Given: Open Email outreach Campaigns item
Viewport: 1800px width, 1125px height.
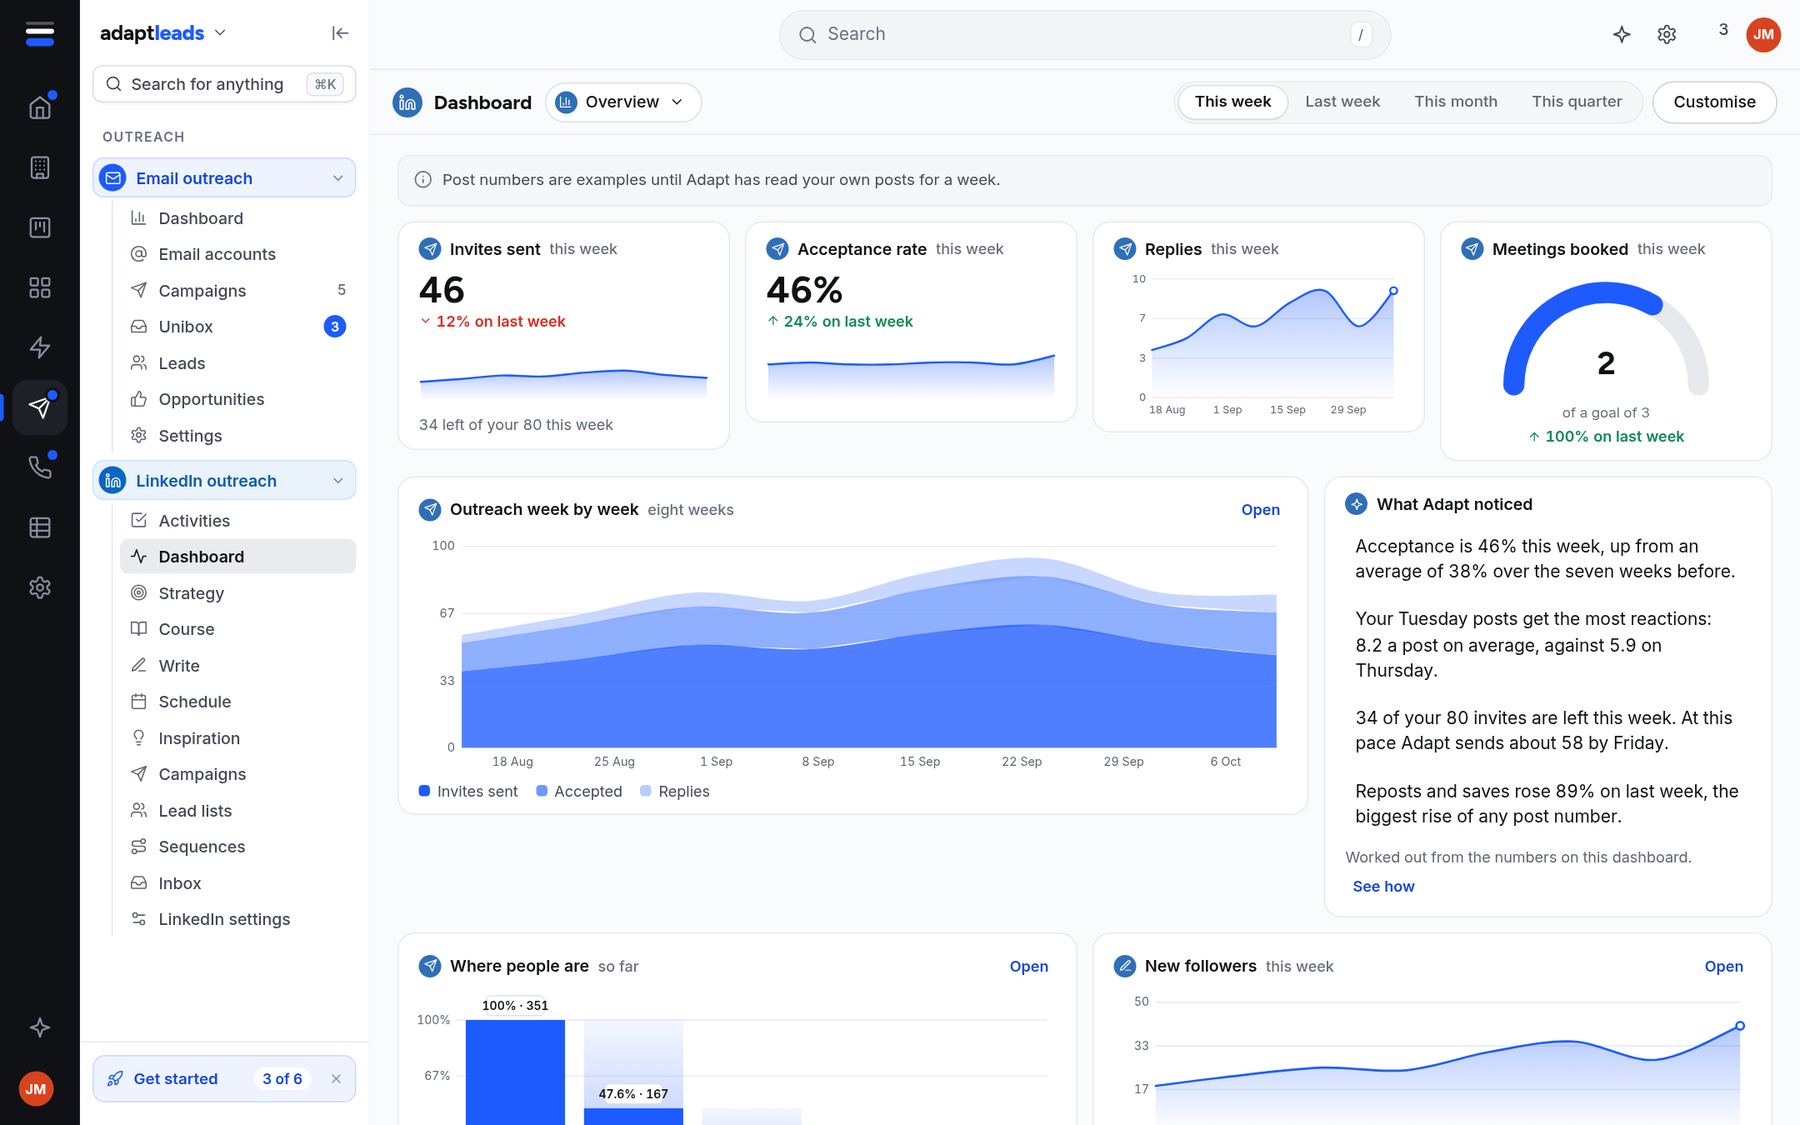Looking at the screenshot, I should click(x=238, y=291).
